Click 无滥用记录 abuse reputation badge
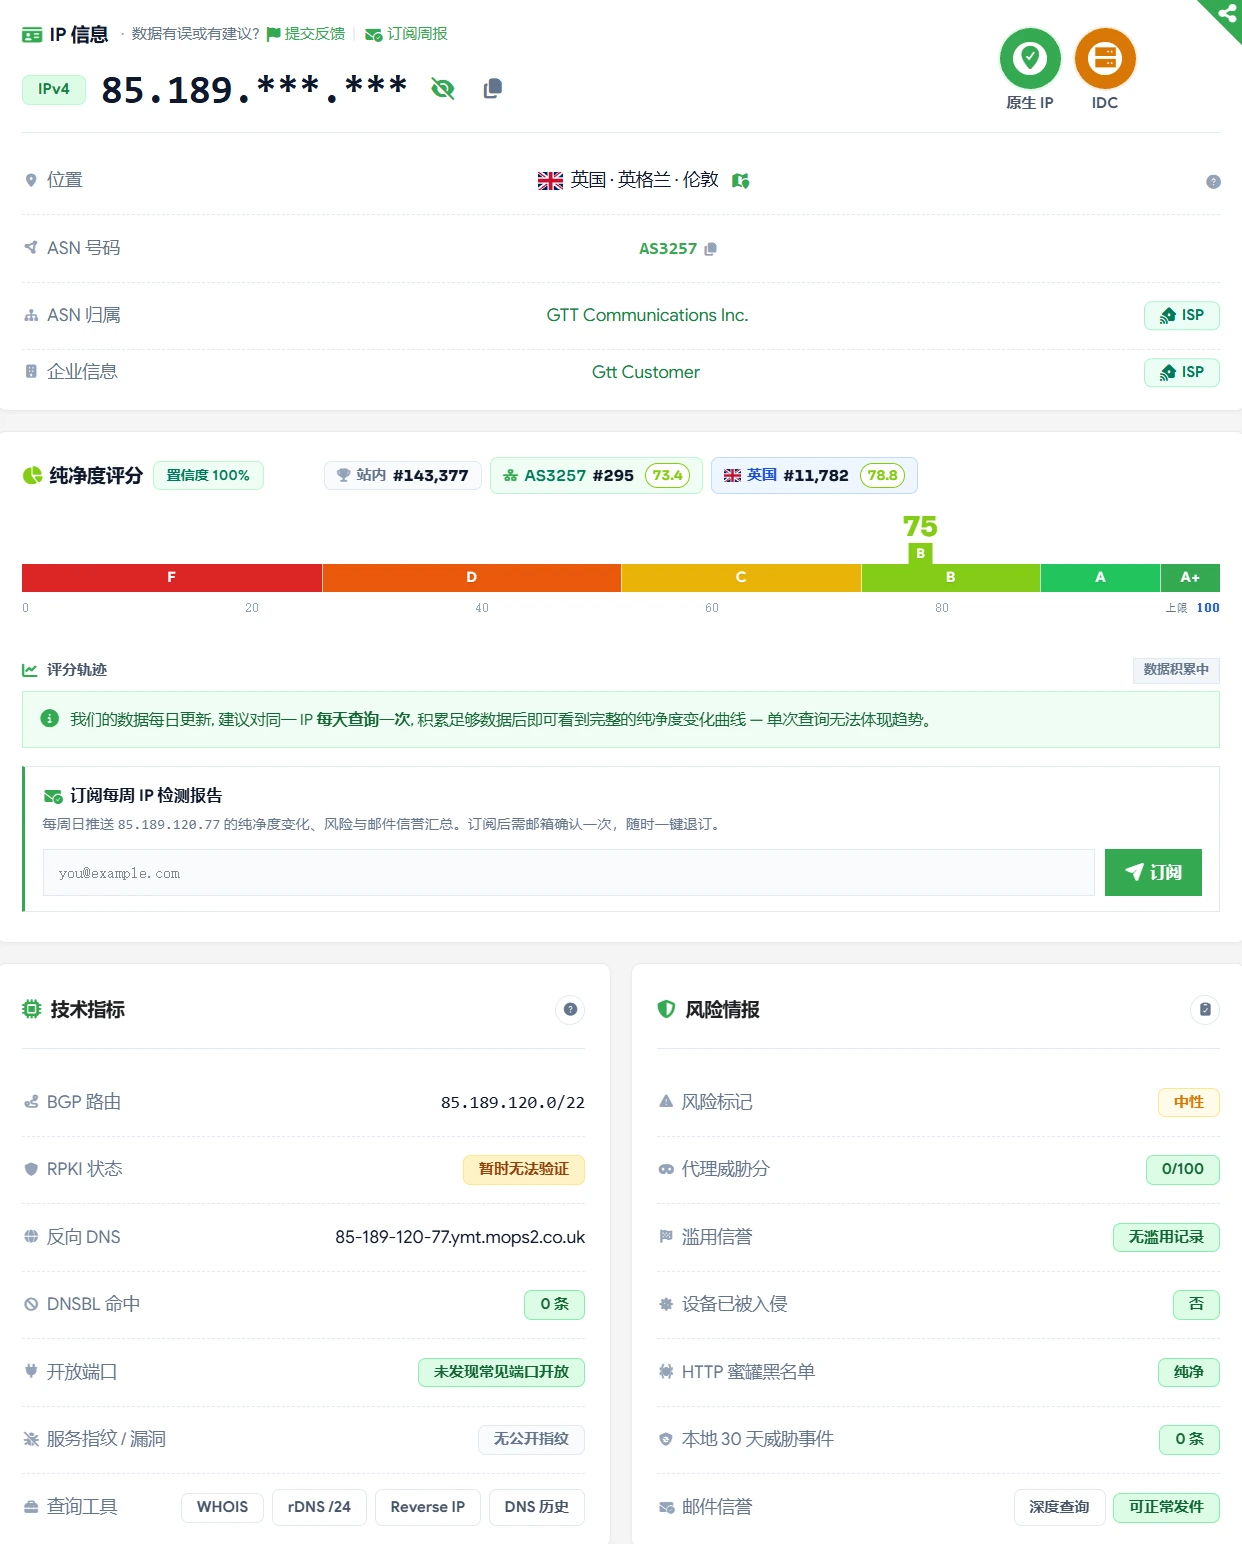The image size is (1242, 1544). click(x=1166, y=1238)
